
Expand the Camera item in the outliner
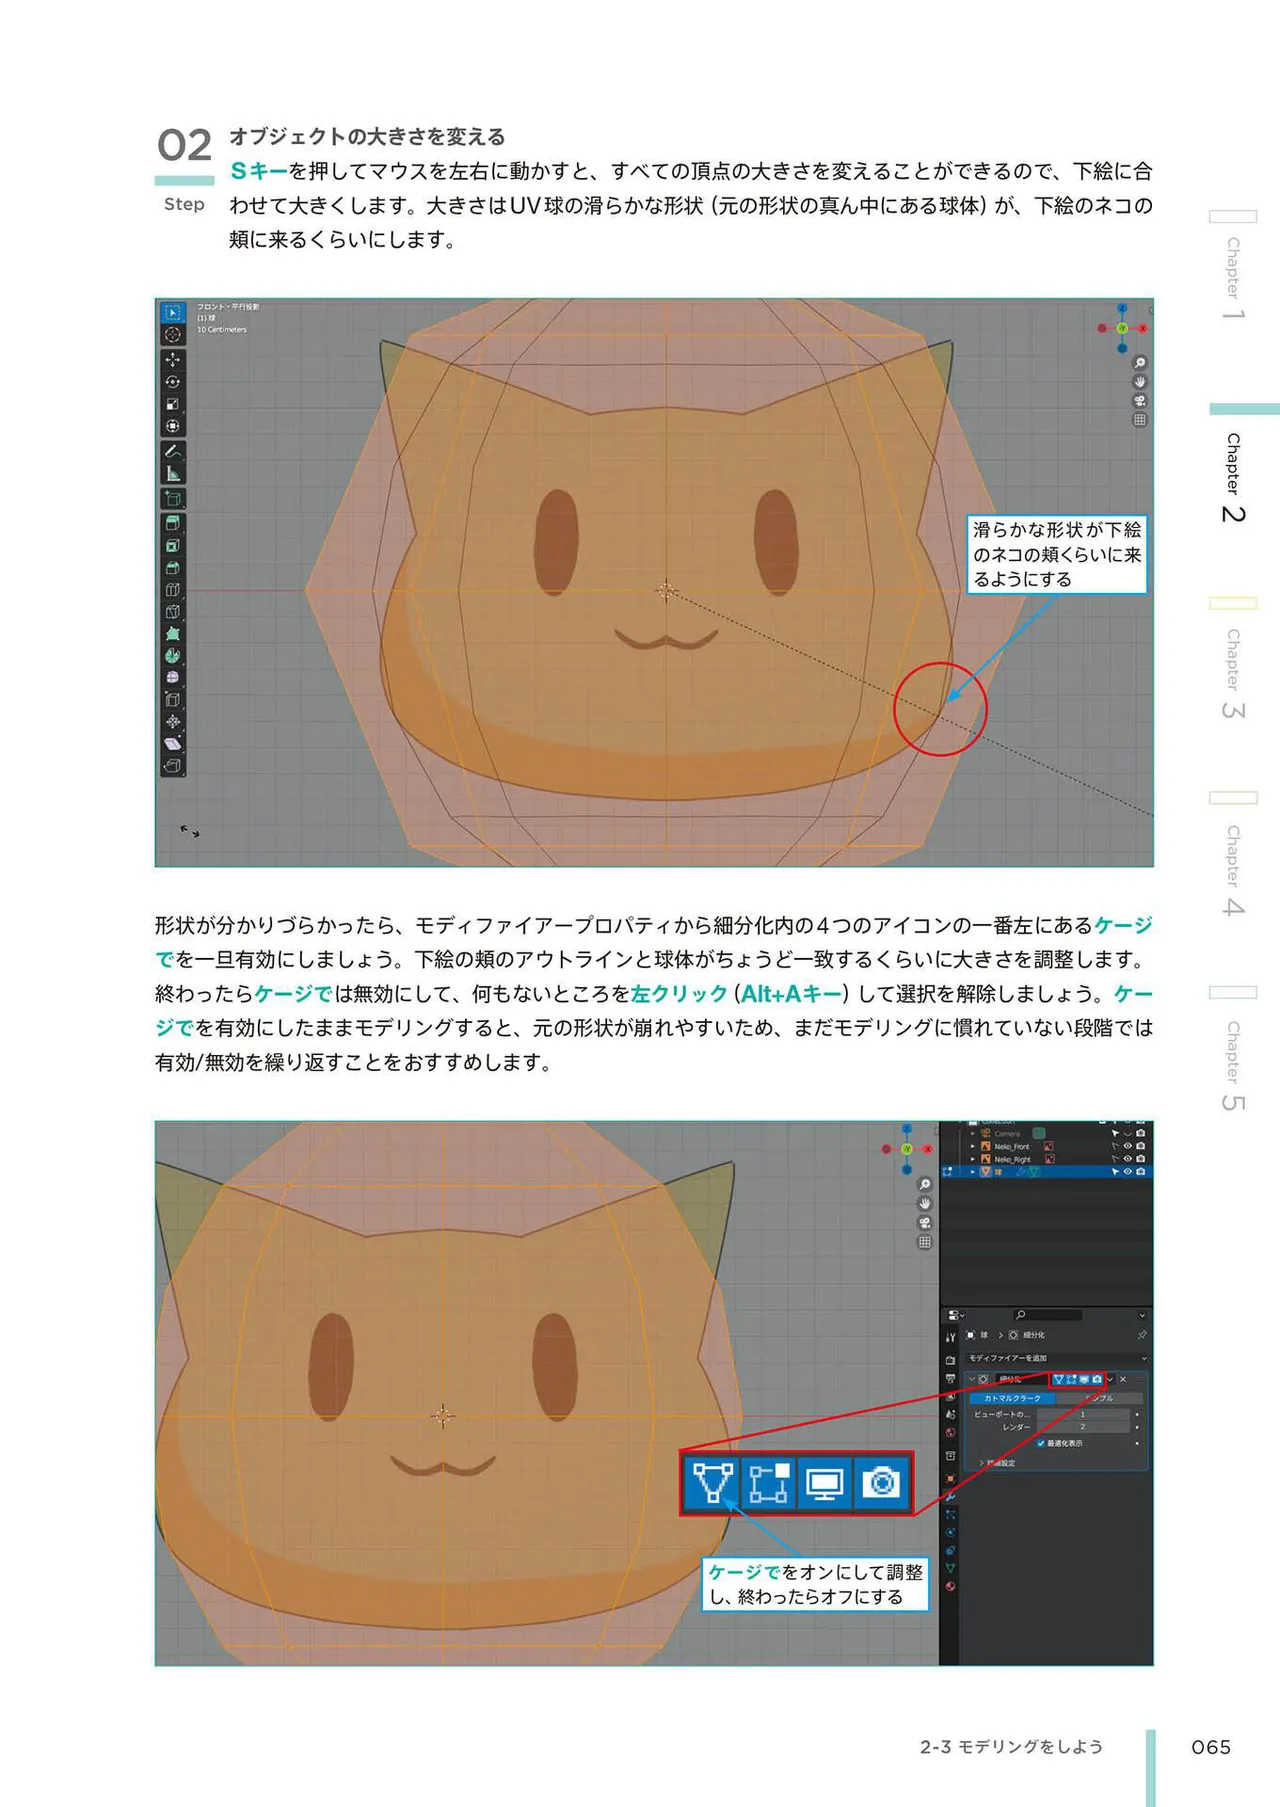(x=972, y=1134)
